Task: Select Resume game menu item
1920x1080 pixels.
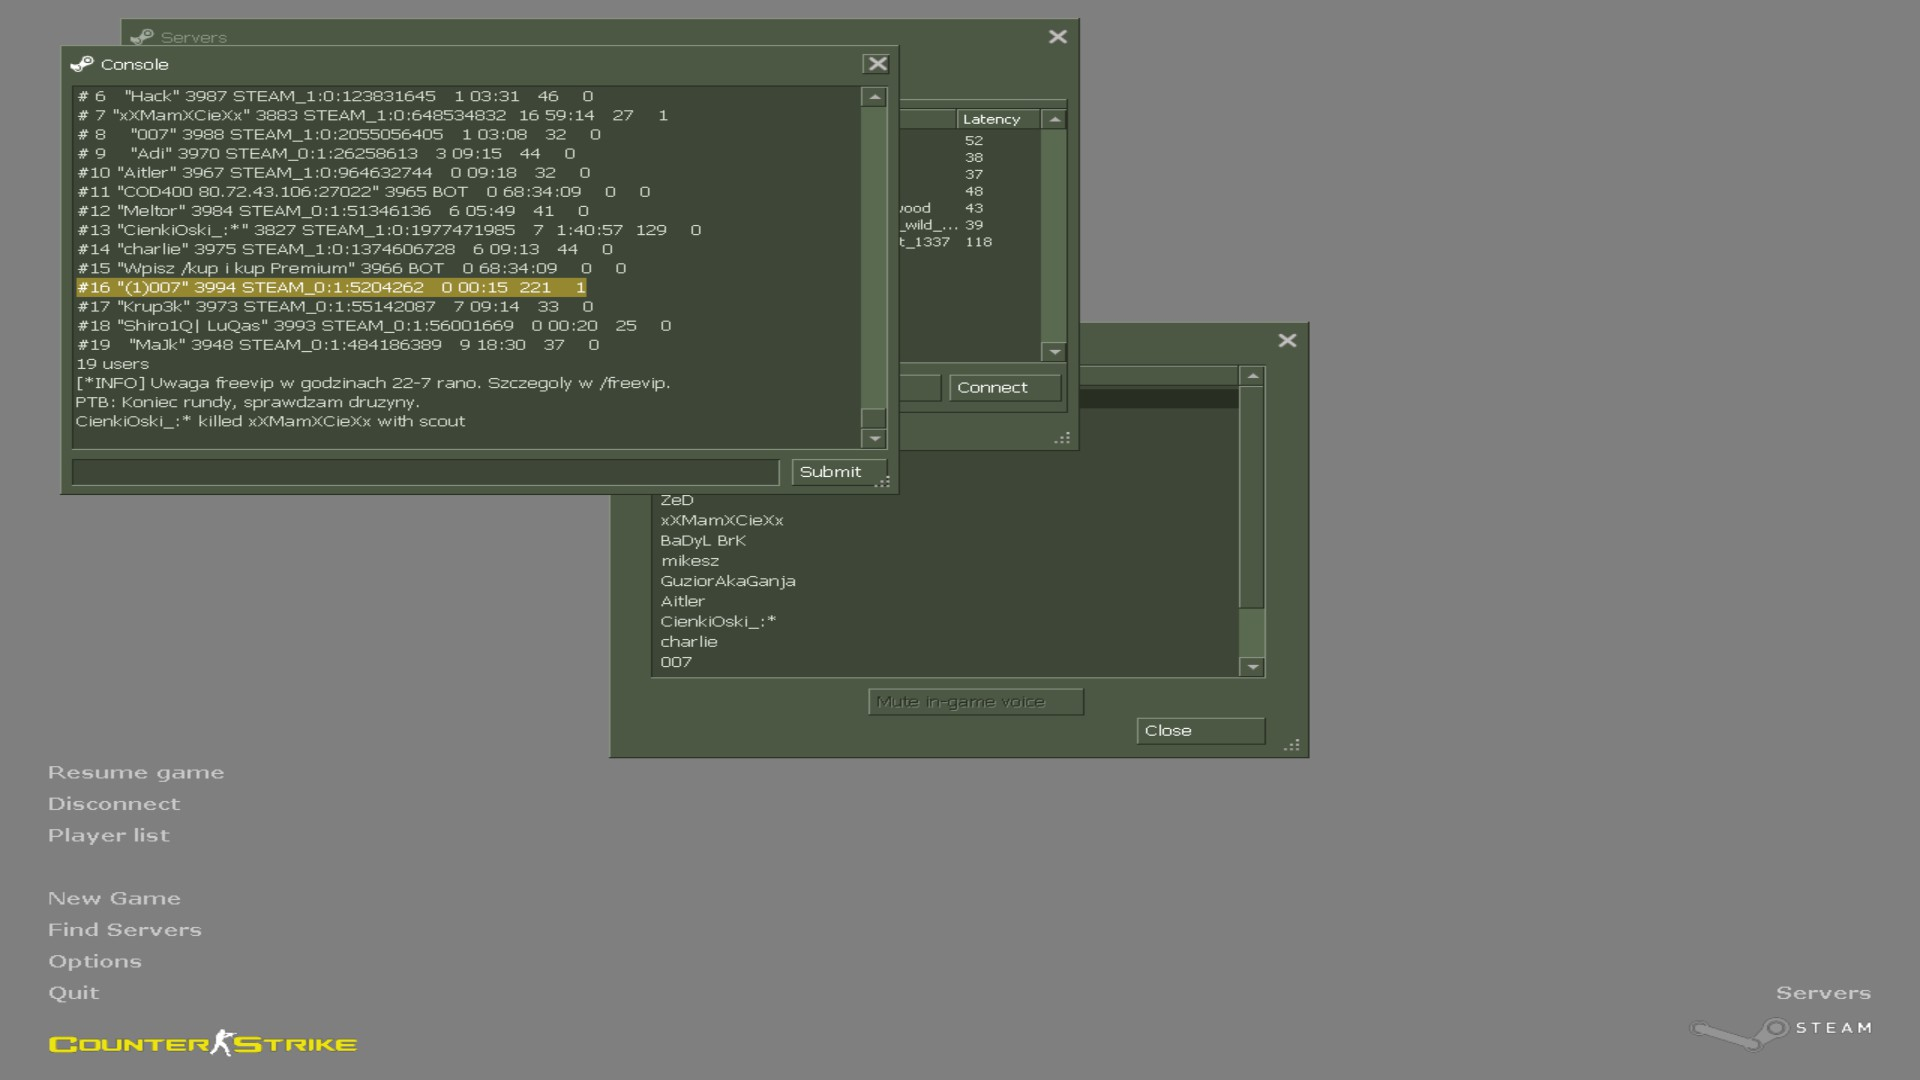Action: tap(136, 773)
